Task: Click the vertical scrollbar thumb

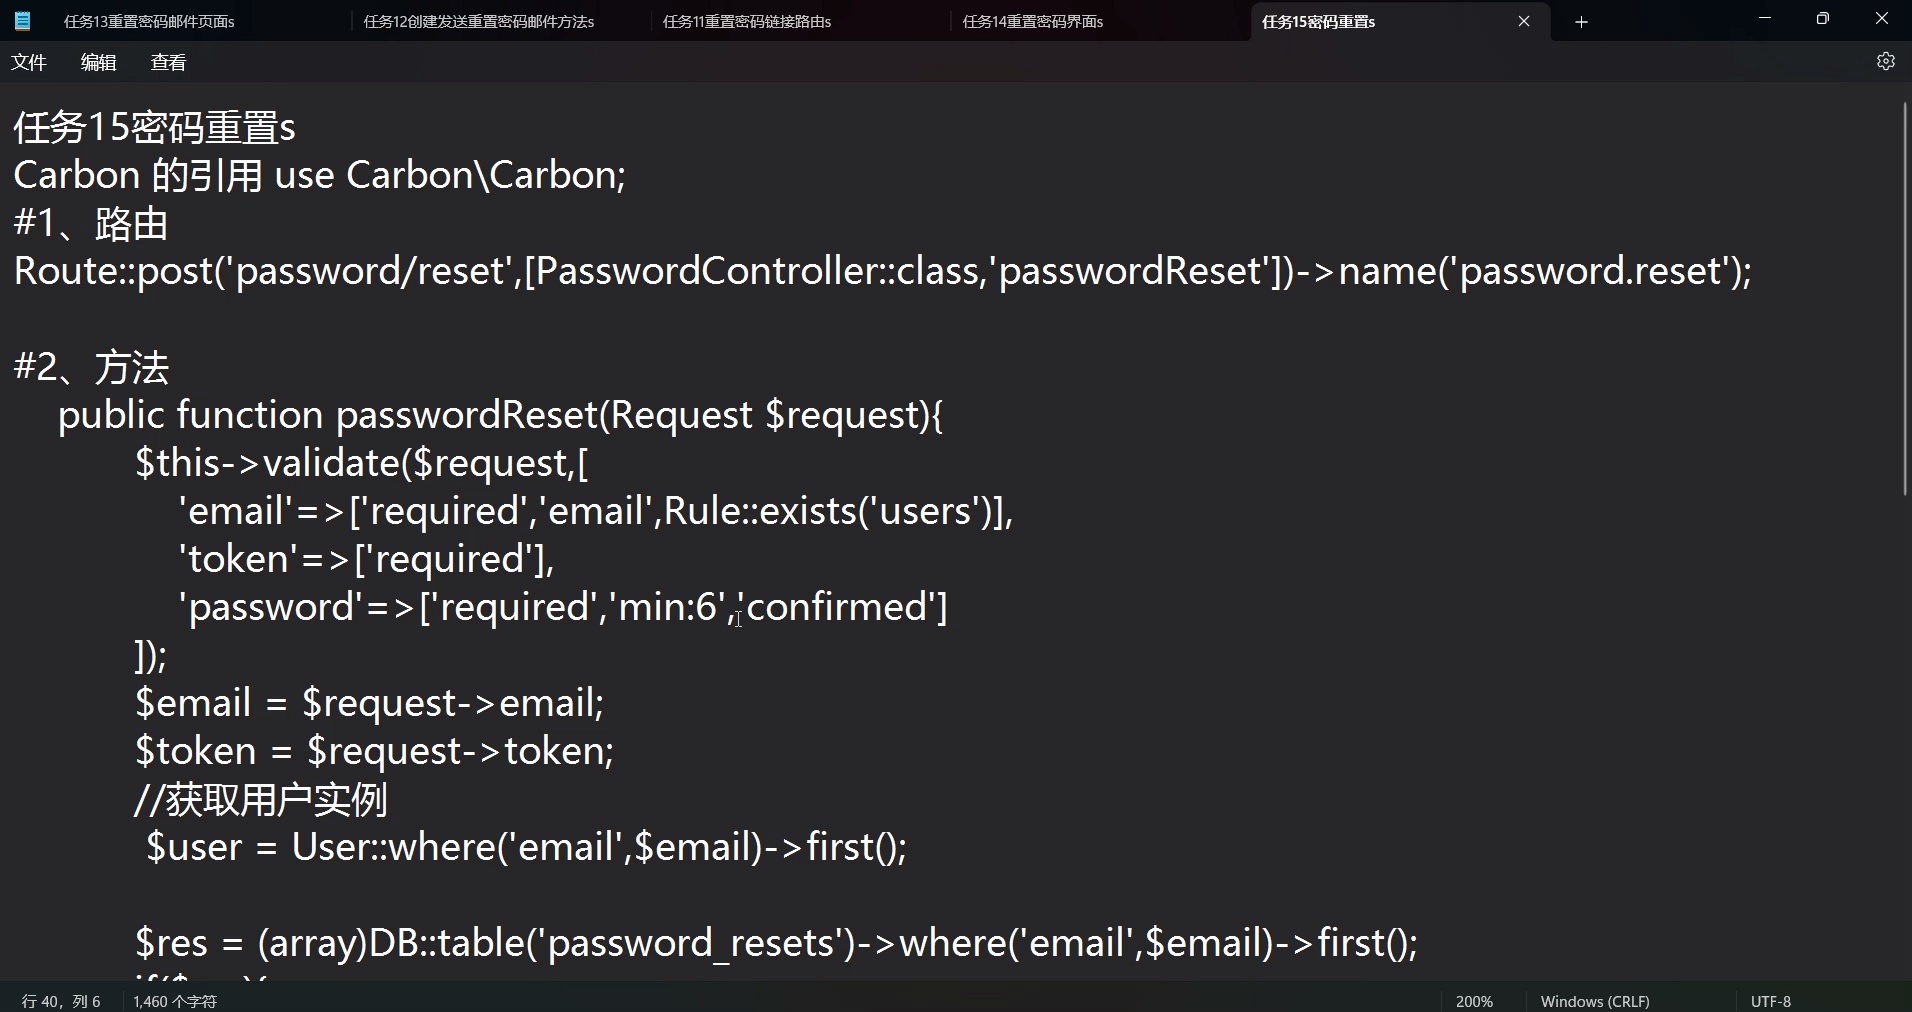Action: (x=1906, y=300)
